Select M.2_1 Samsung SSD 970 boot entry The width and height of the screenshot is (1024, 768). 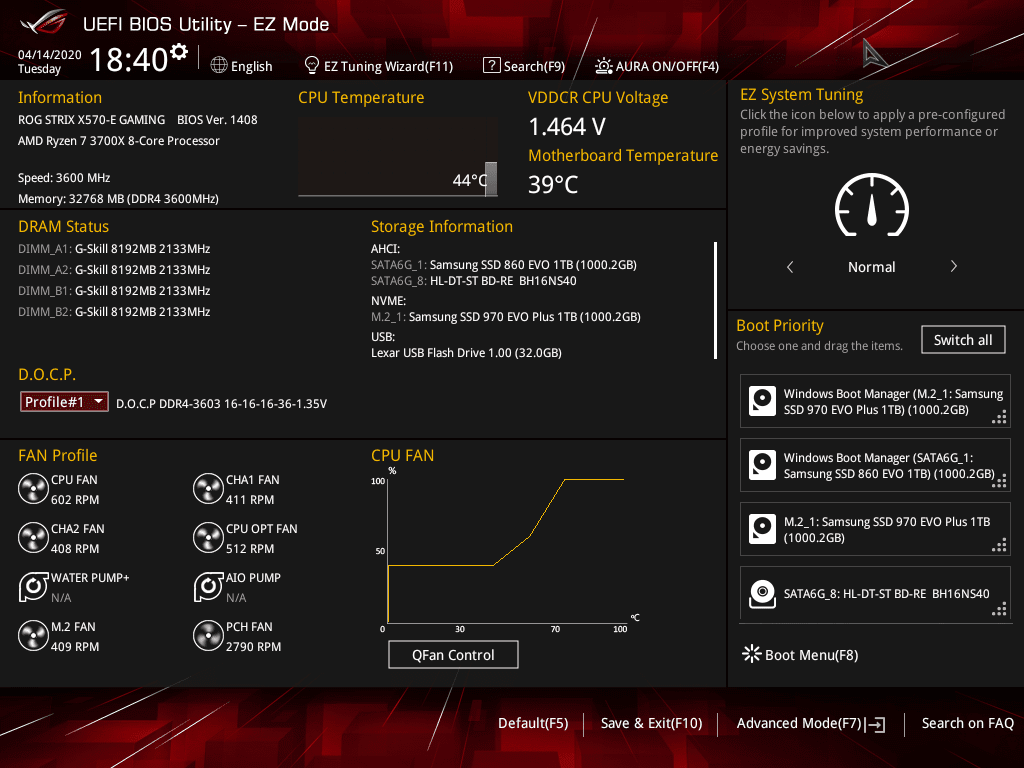point(875,529)
